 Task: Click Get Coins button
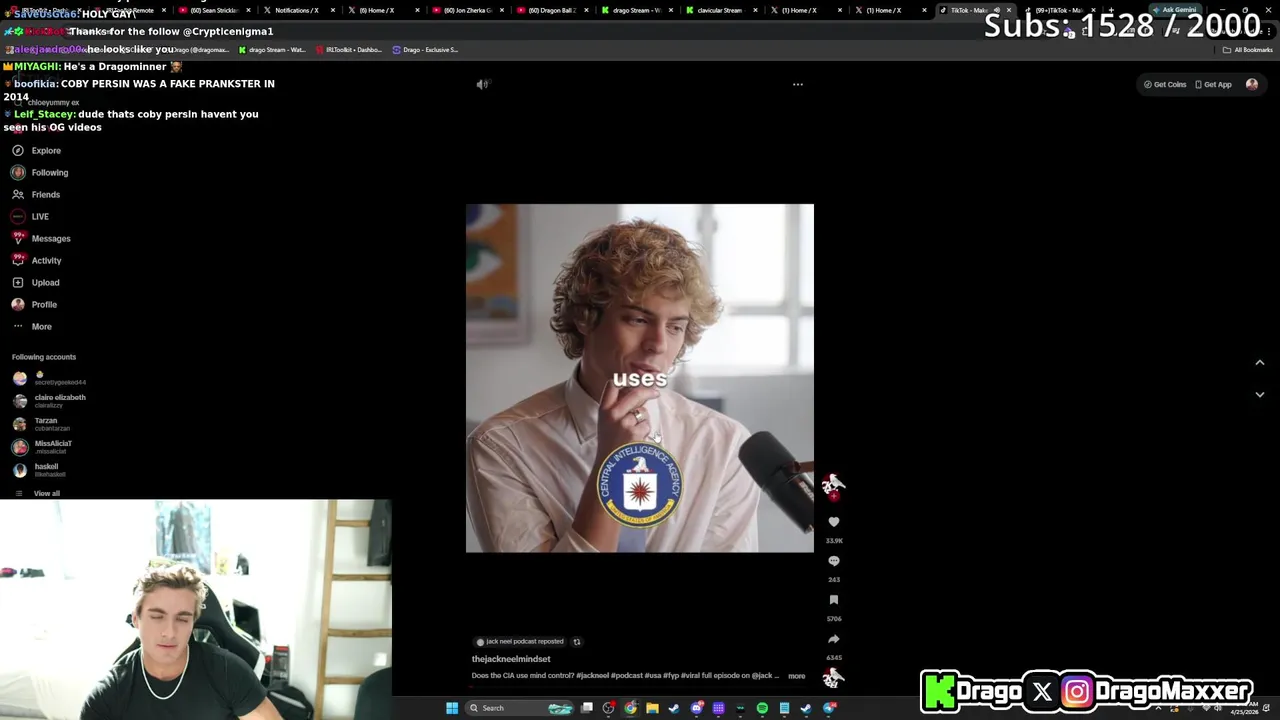[1165, 85]
